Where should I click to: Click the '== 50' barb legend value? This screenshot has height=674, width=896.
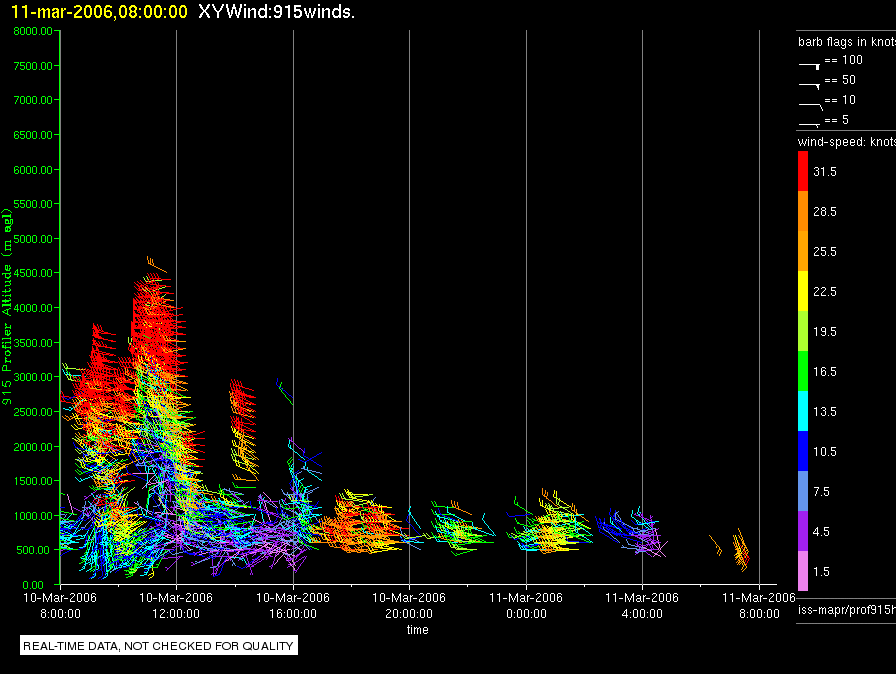[x=840, y=80]
